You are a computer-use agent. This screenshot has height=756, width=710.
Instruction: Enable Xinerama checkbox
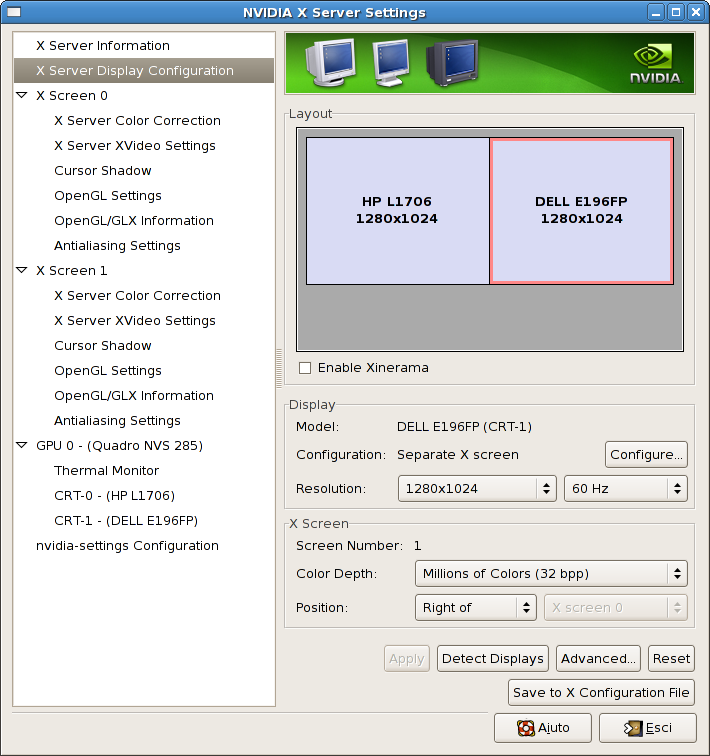click(305, 368)
